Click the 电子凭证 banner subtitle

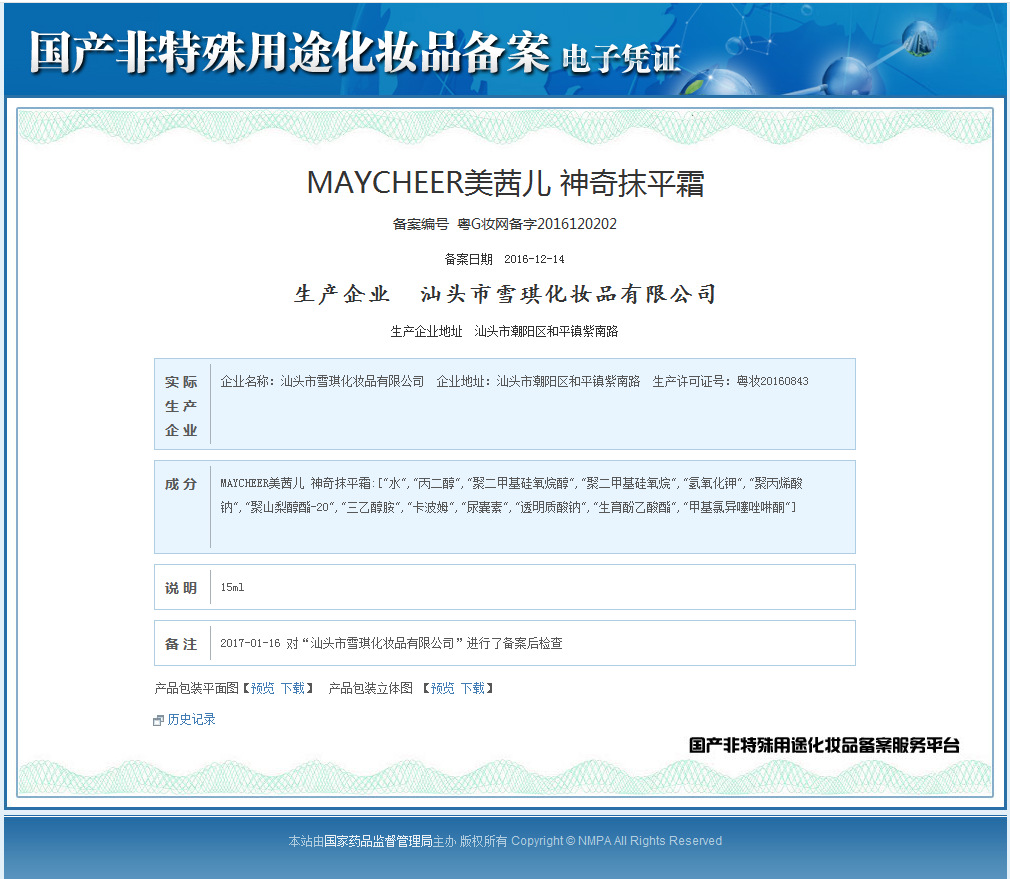point(621,59)
